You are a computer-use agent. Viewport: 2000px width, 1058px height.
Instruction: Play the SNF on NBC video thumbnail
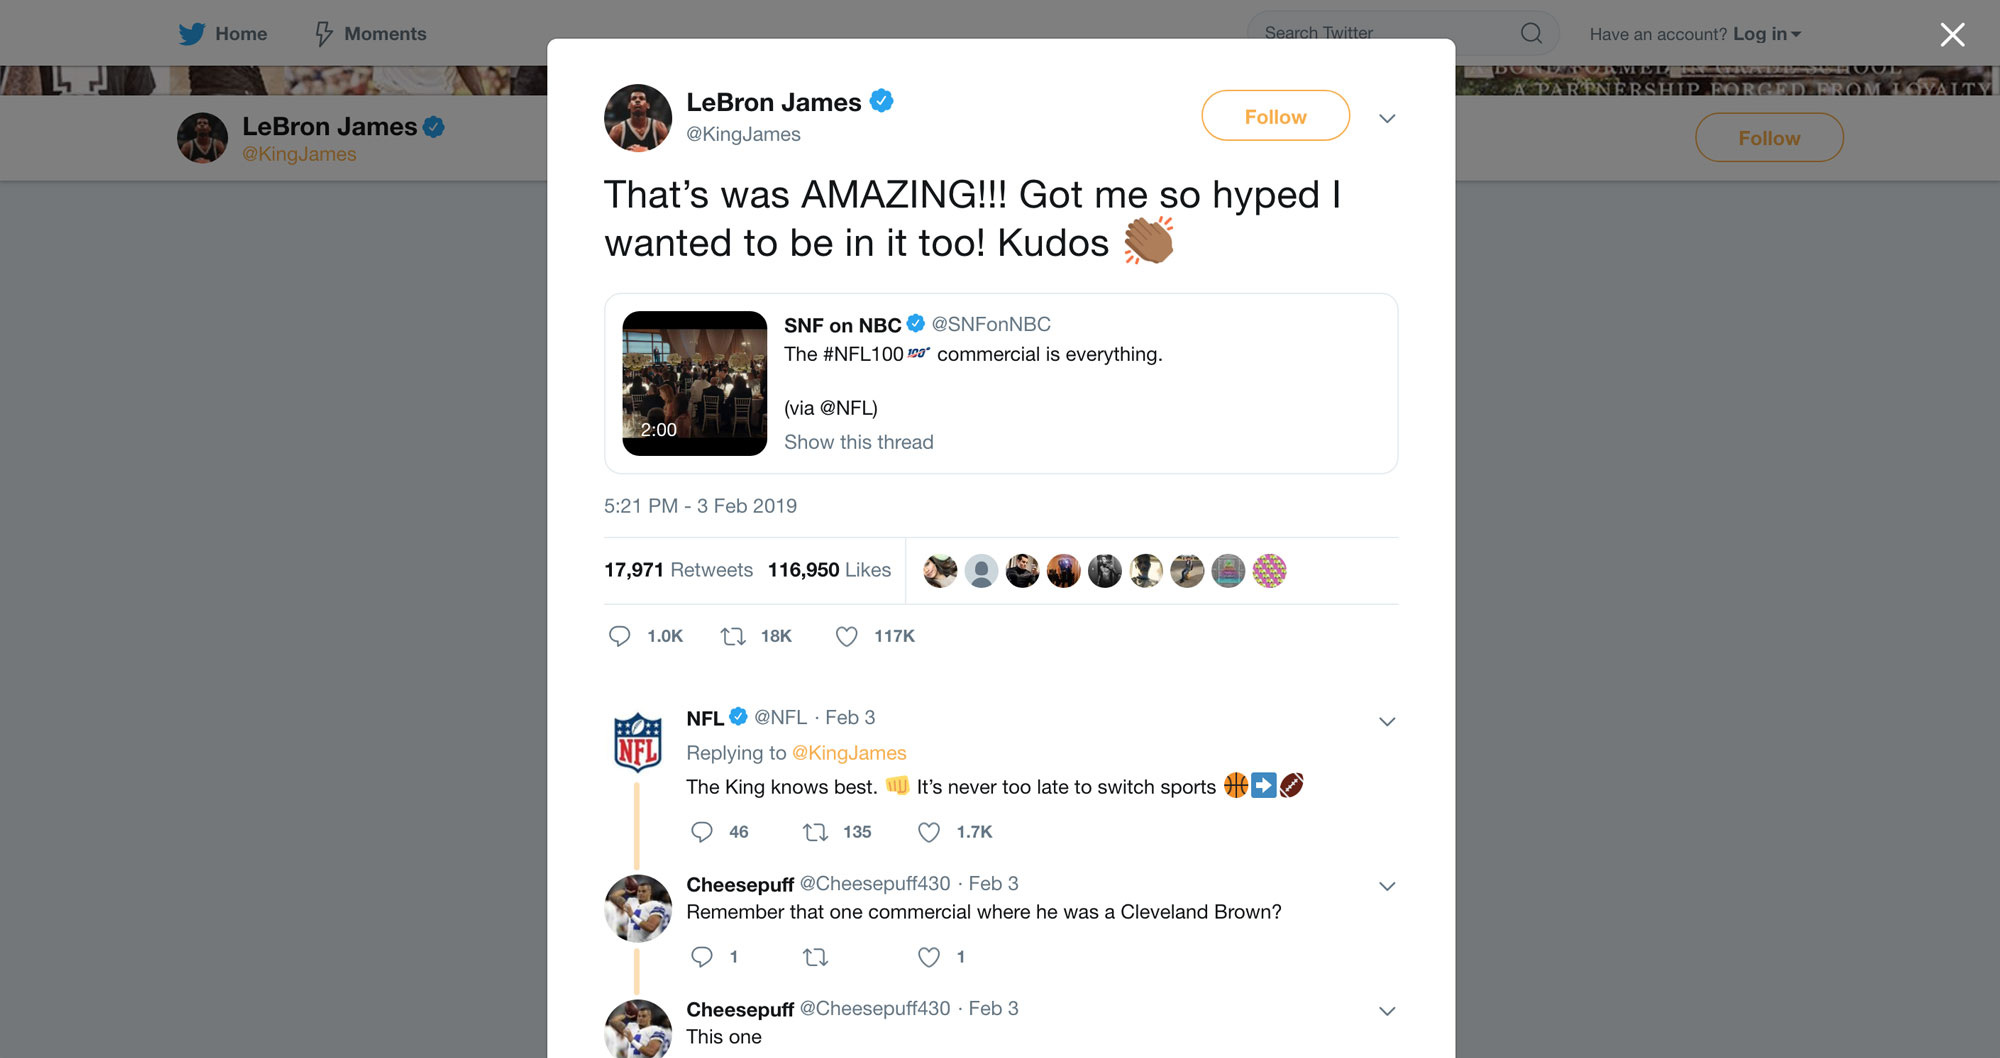click(694, 383)
